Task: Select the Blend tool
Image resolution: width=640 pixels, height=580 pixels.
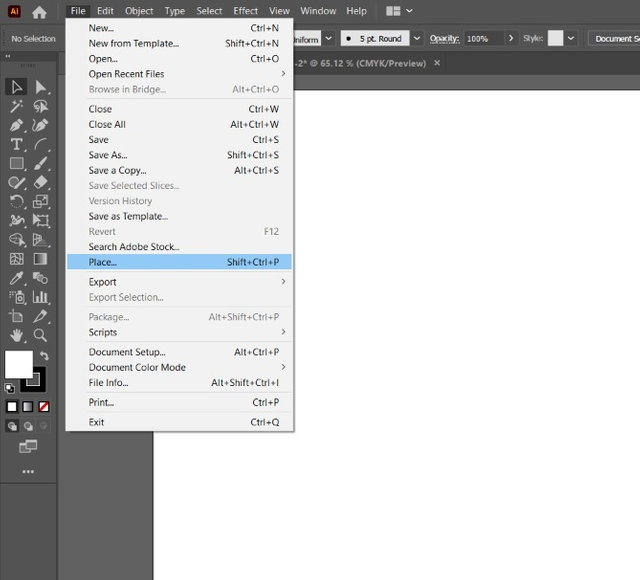Action: tap(40, 278)
